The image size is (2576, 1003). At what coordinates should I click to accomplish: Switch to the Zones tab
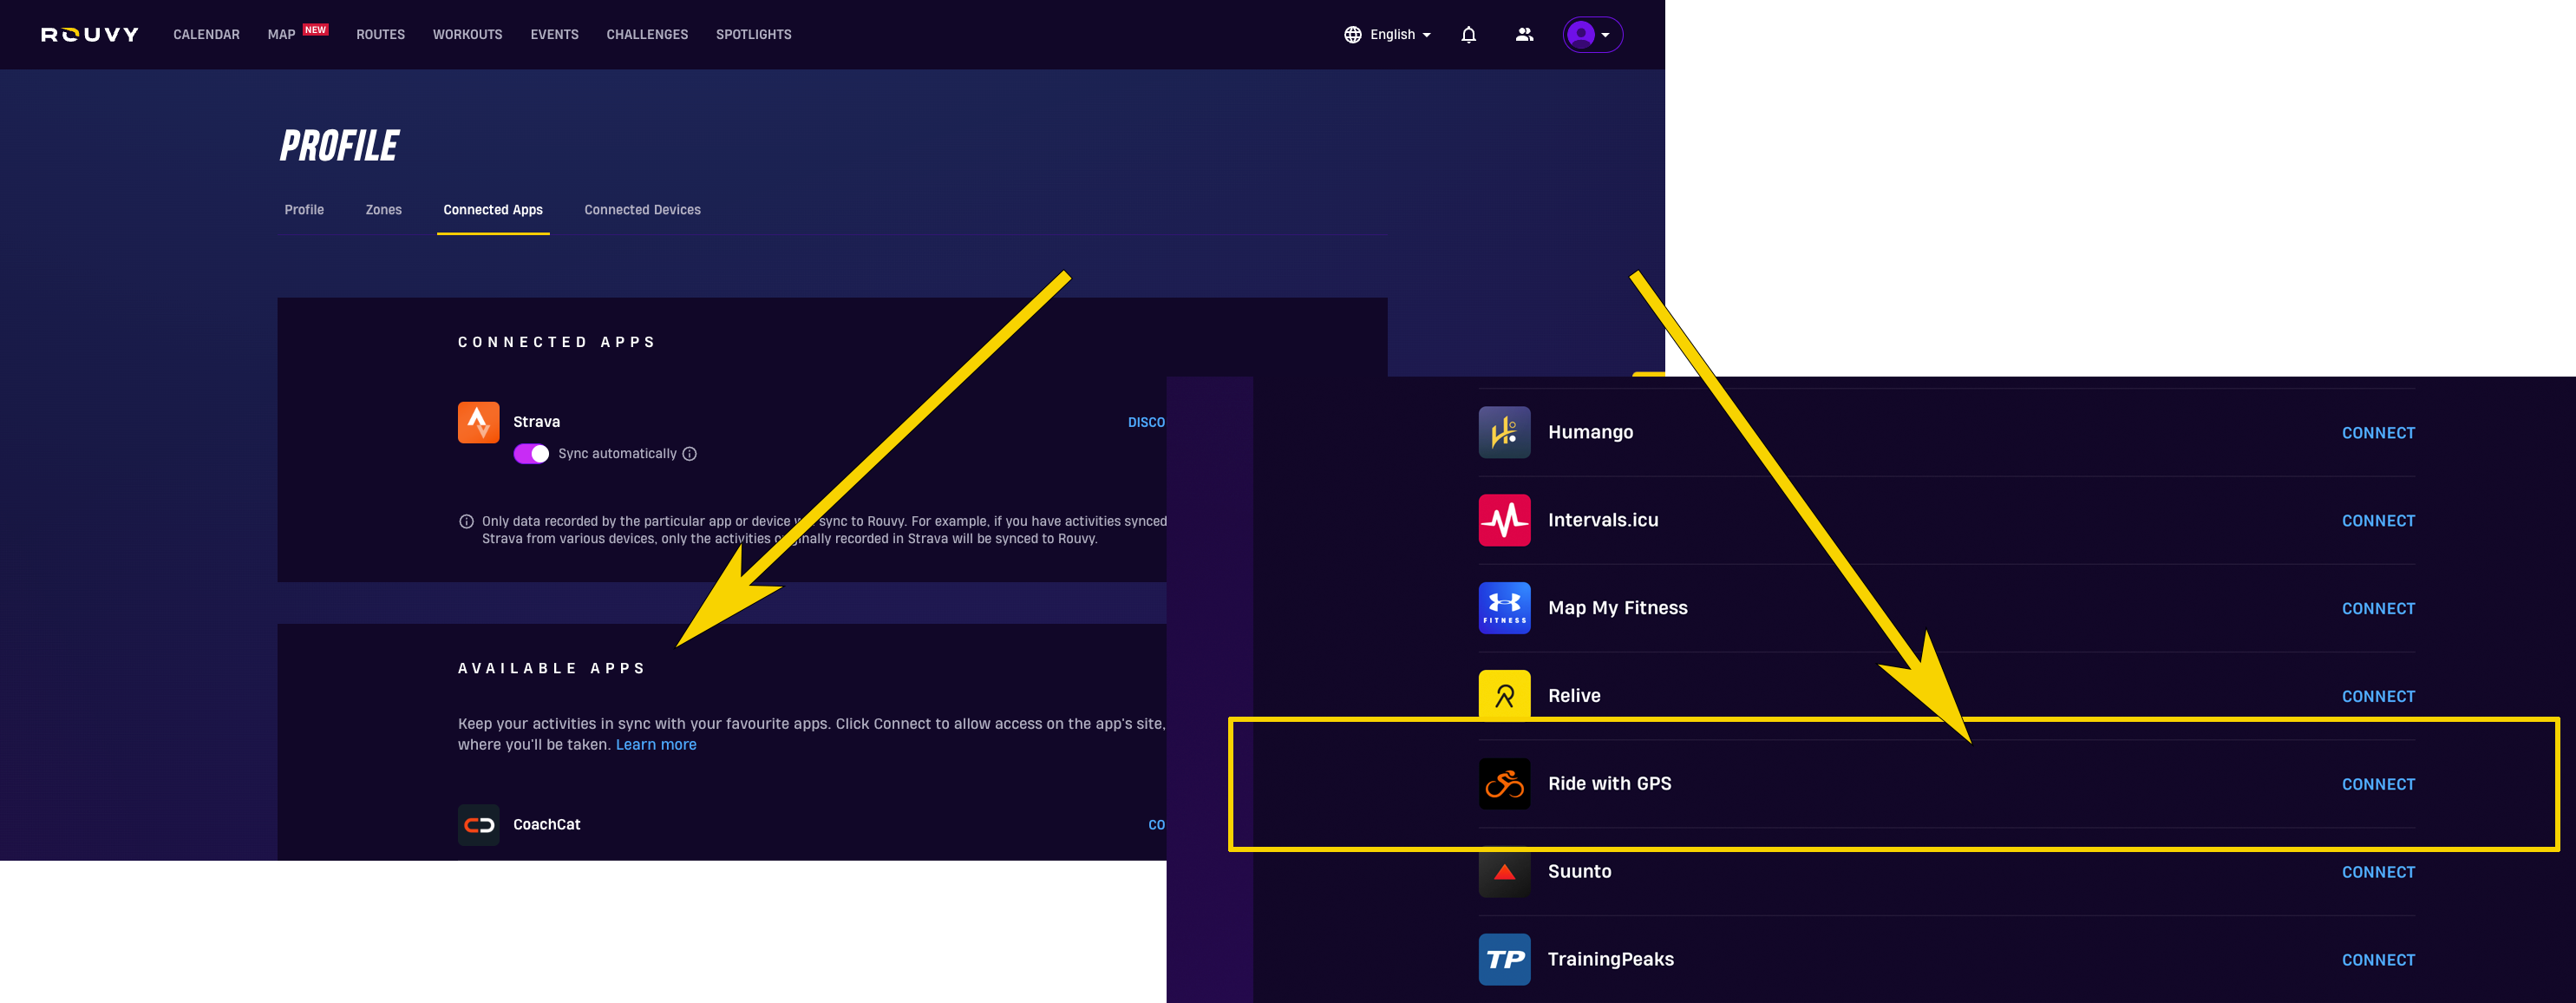tap(383, 210)
